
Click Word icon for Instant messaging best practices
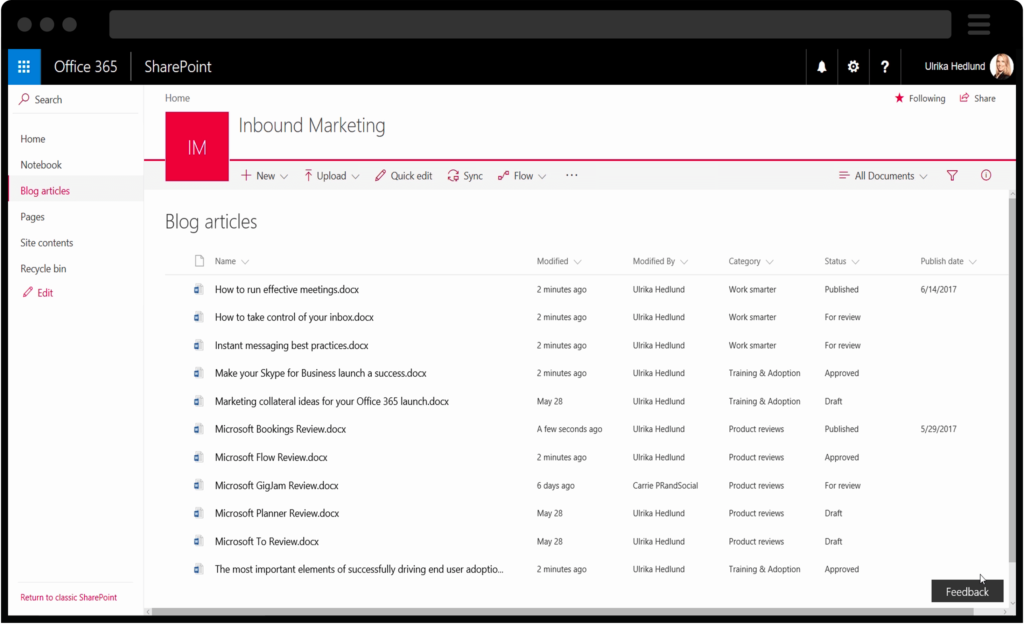click(x=198, y=345)
